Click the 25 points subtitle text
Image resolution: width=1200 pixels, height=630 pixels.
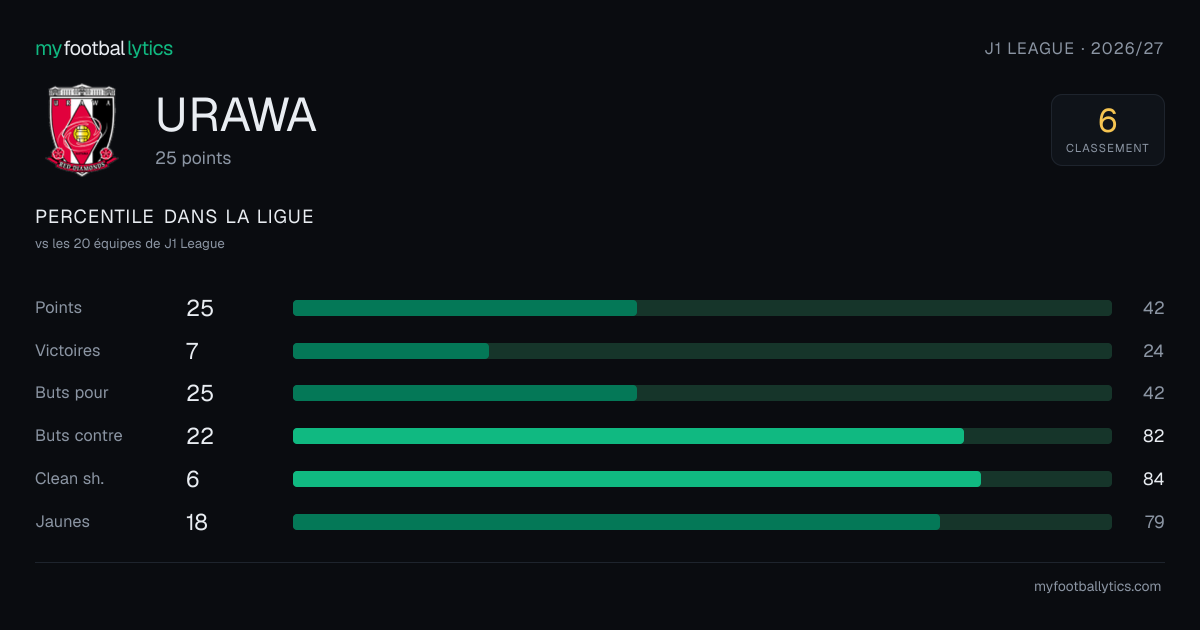(x=193, y=158)
